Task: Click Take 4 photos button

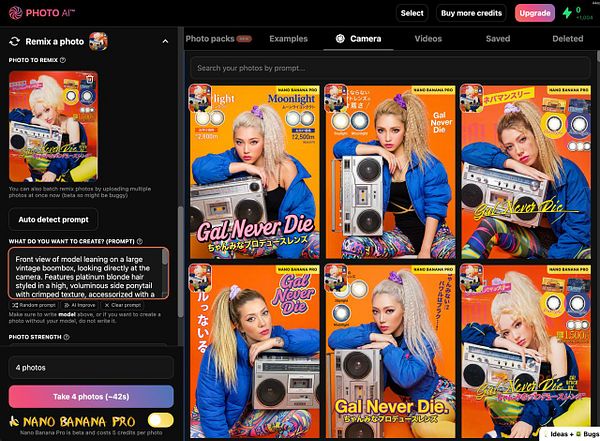Action: tap(91, 397)
